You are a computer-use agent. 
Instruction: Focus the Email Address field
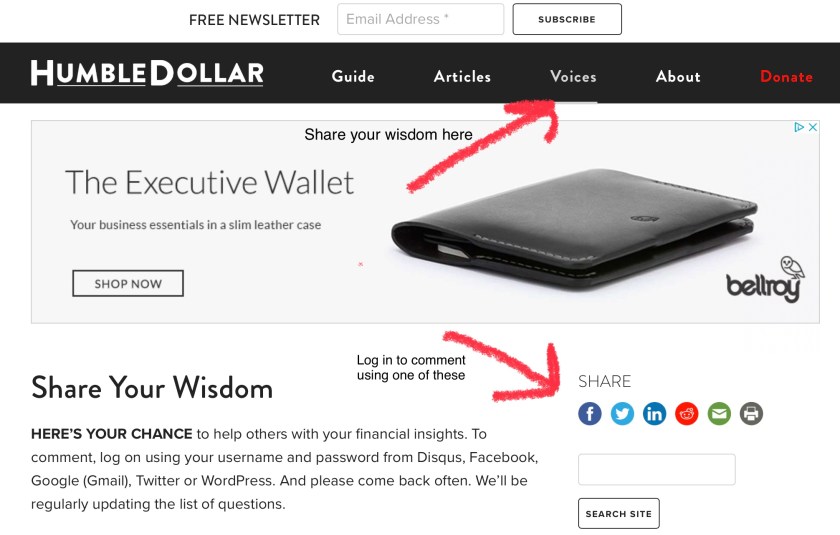pyautogui.click(x=421, y=19)
